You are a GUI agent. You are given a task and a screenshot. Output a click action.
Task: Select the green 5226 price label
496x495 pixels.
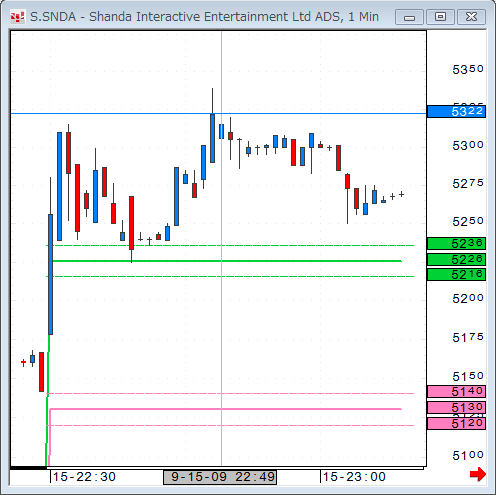click(x=456, y=259)
